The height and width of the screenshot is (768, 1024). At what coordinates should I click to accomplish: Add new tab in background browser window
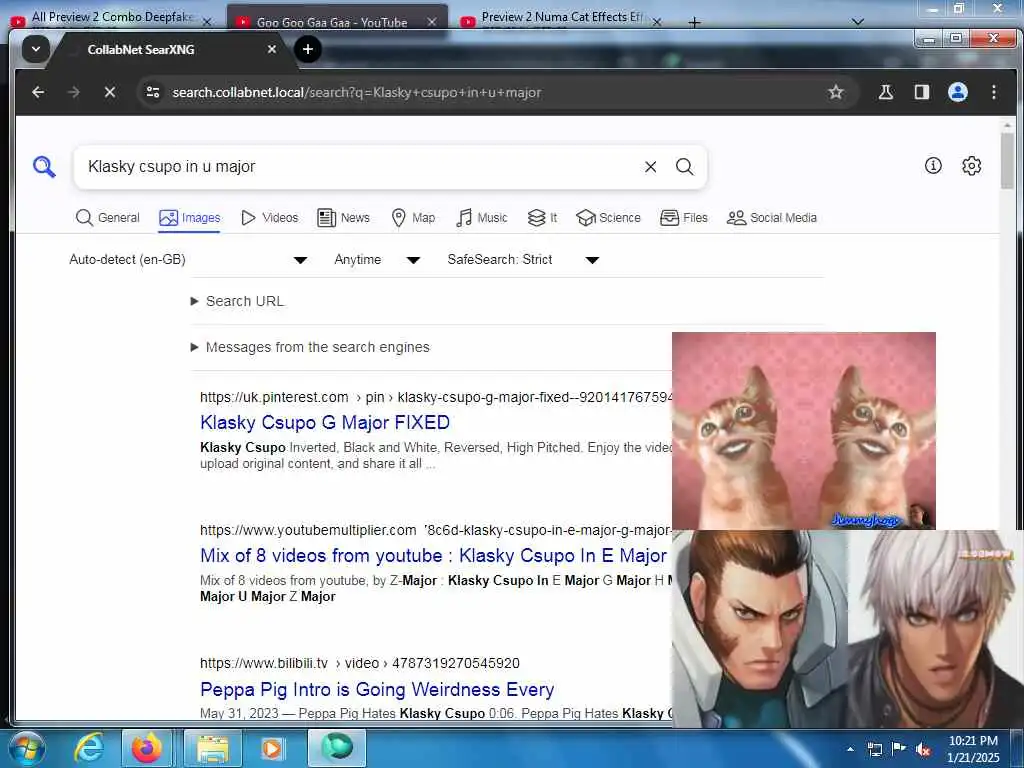(x=694, y=22)
